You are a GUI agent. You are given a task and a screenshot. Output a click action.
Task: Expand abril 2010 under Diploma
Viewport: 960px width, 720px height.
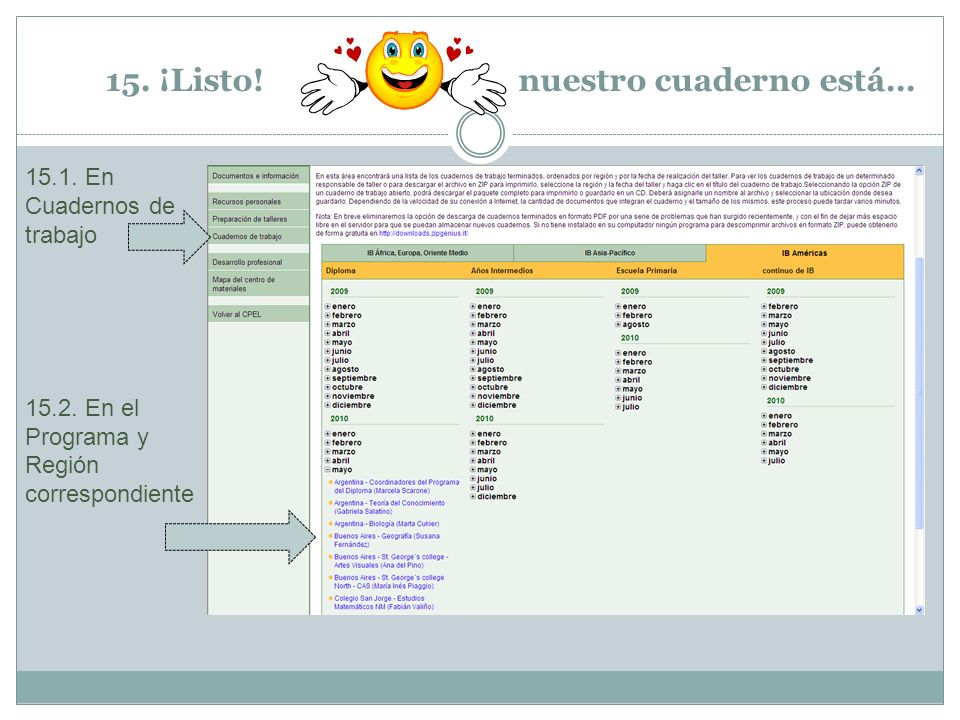click(328, 460)
